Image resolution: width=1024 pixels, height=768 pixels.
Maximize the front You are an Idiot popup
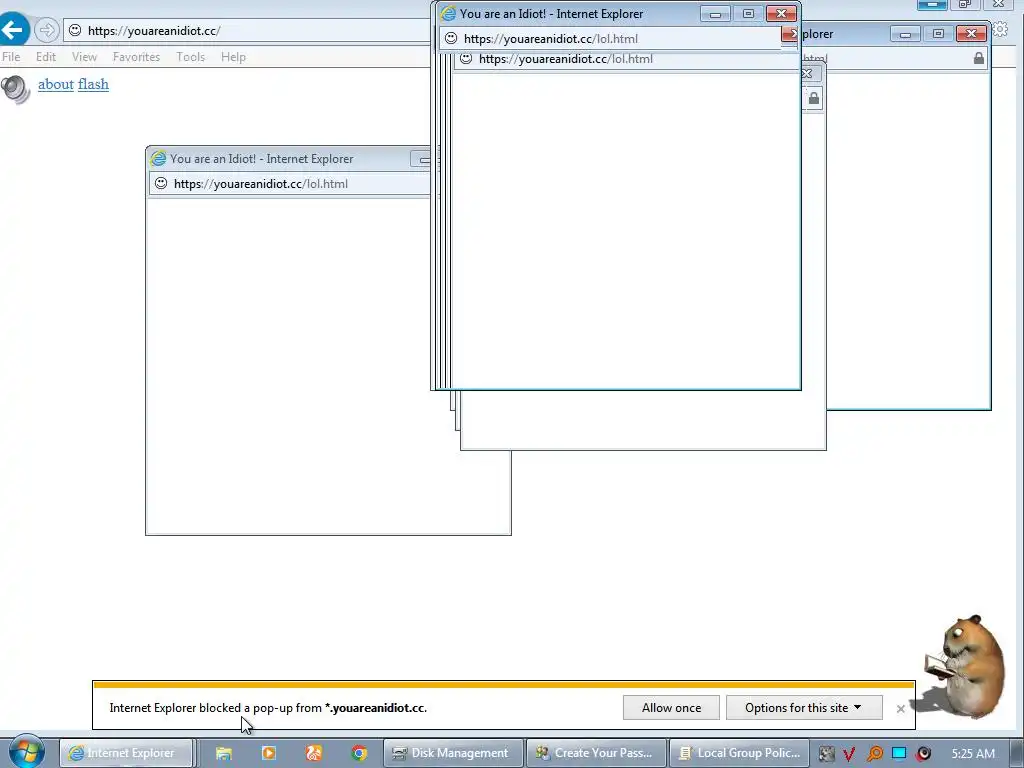pos(748,14)
